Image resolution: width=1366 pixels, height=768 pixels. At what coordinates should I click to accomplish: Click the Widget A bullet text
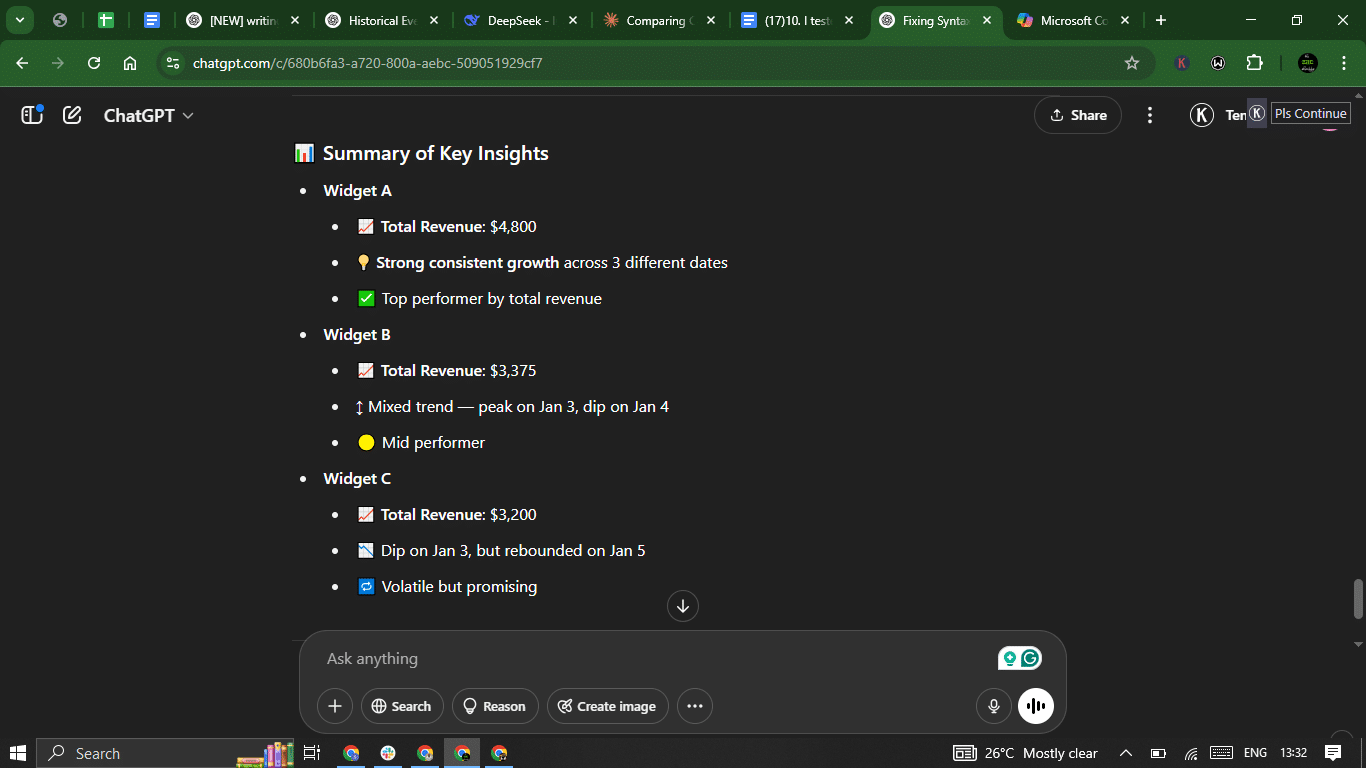point(357,190)
